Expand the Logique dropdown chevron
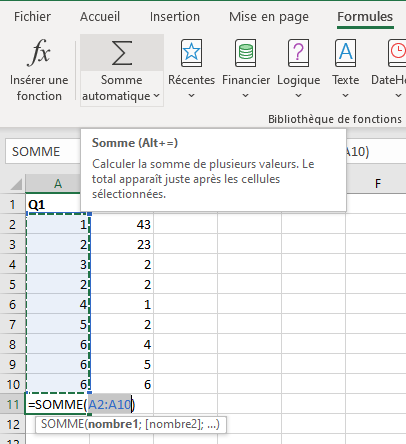This screenshot has width=406, height=444. click(299, 96)
